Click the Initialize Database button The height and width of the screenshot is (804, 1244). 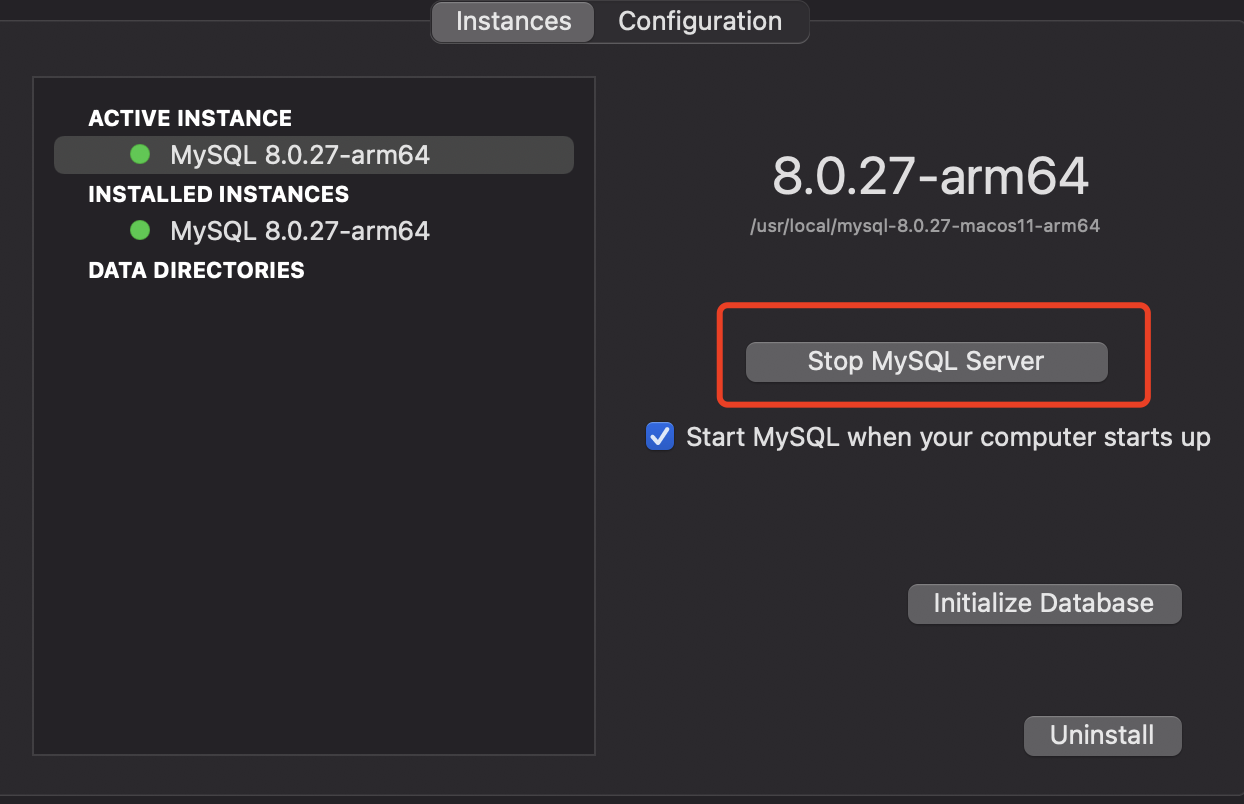click(1044, 603)
